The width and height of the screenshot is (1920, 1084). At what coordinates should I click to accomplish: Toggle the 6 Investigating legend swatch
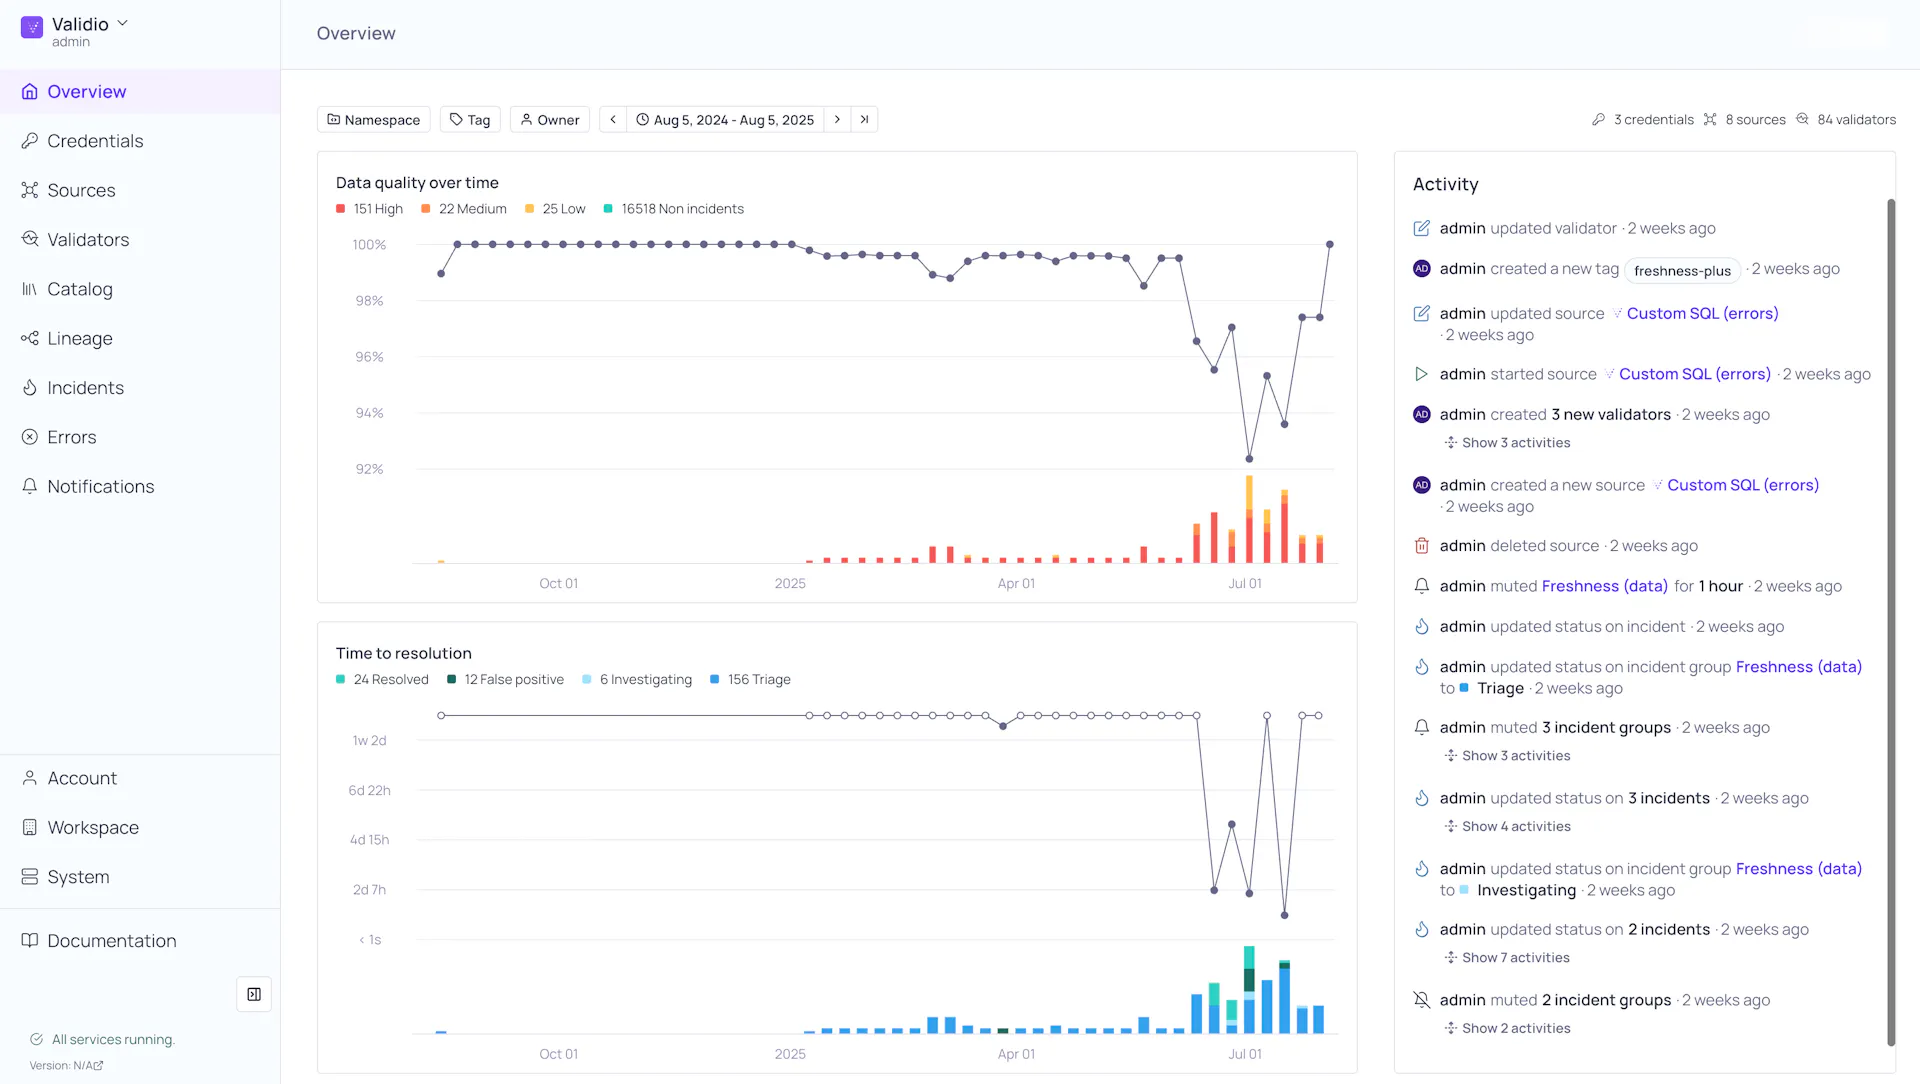[x=587, y=680]
